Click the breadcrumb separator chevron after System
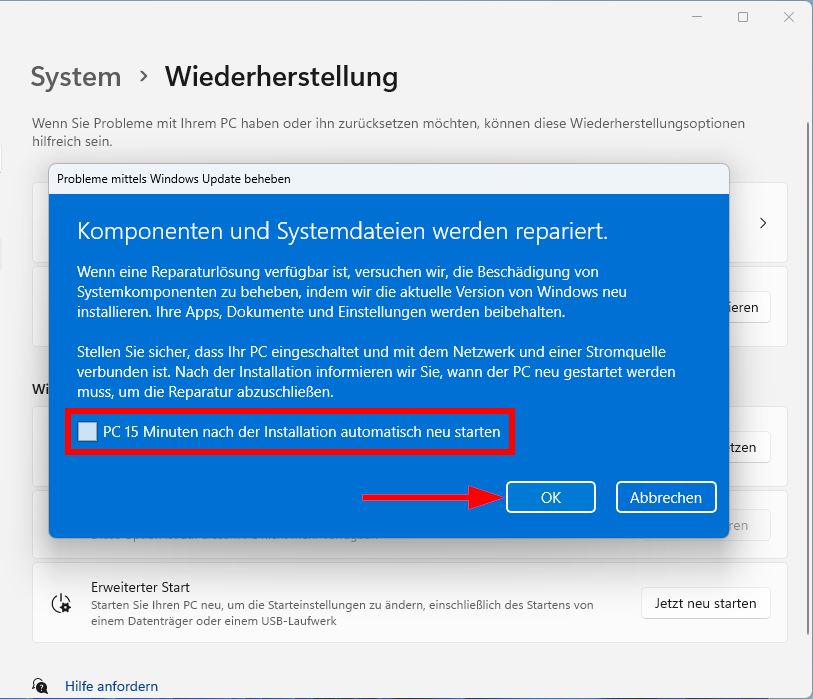This screenshot has width=813, height=699. click(x=140, y=76)
